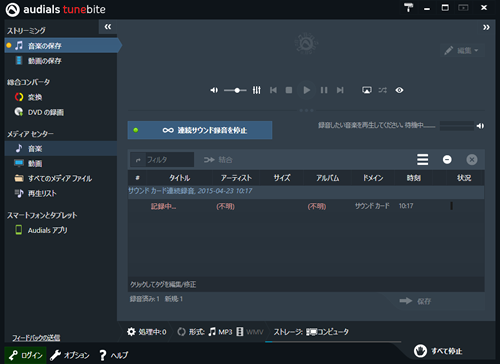
Task: Open the equalizer settings icon
Action: [x=256, y=90]
